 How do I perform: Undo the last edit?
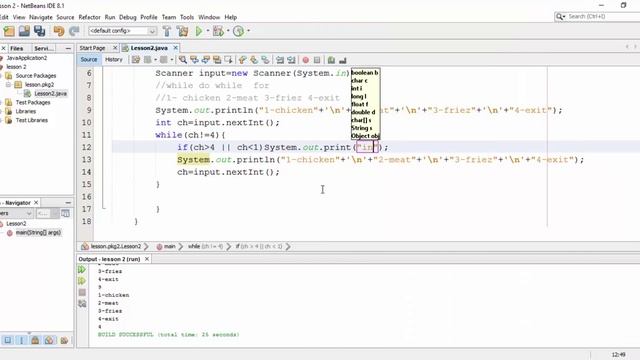pyautogui.click(x=59, y=31)
